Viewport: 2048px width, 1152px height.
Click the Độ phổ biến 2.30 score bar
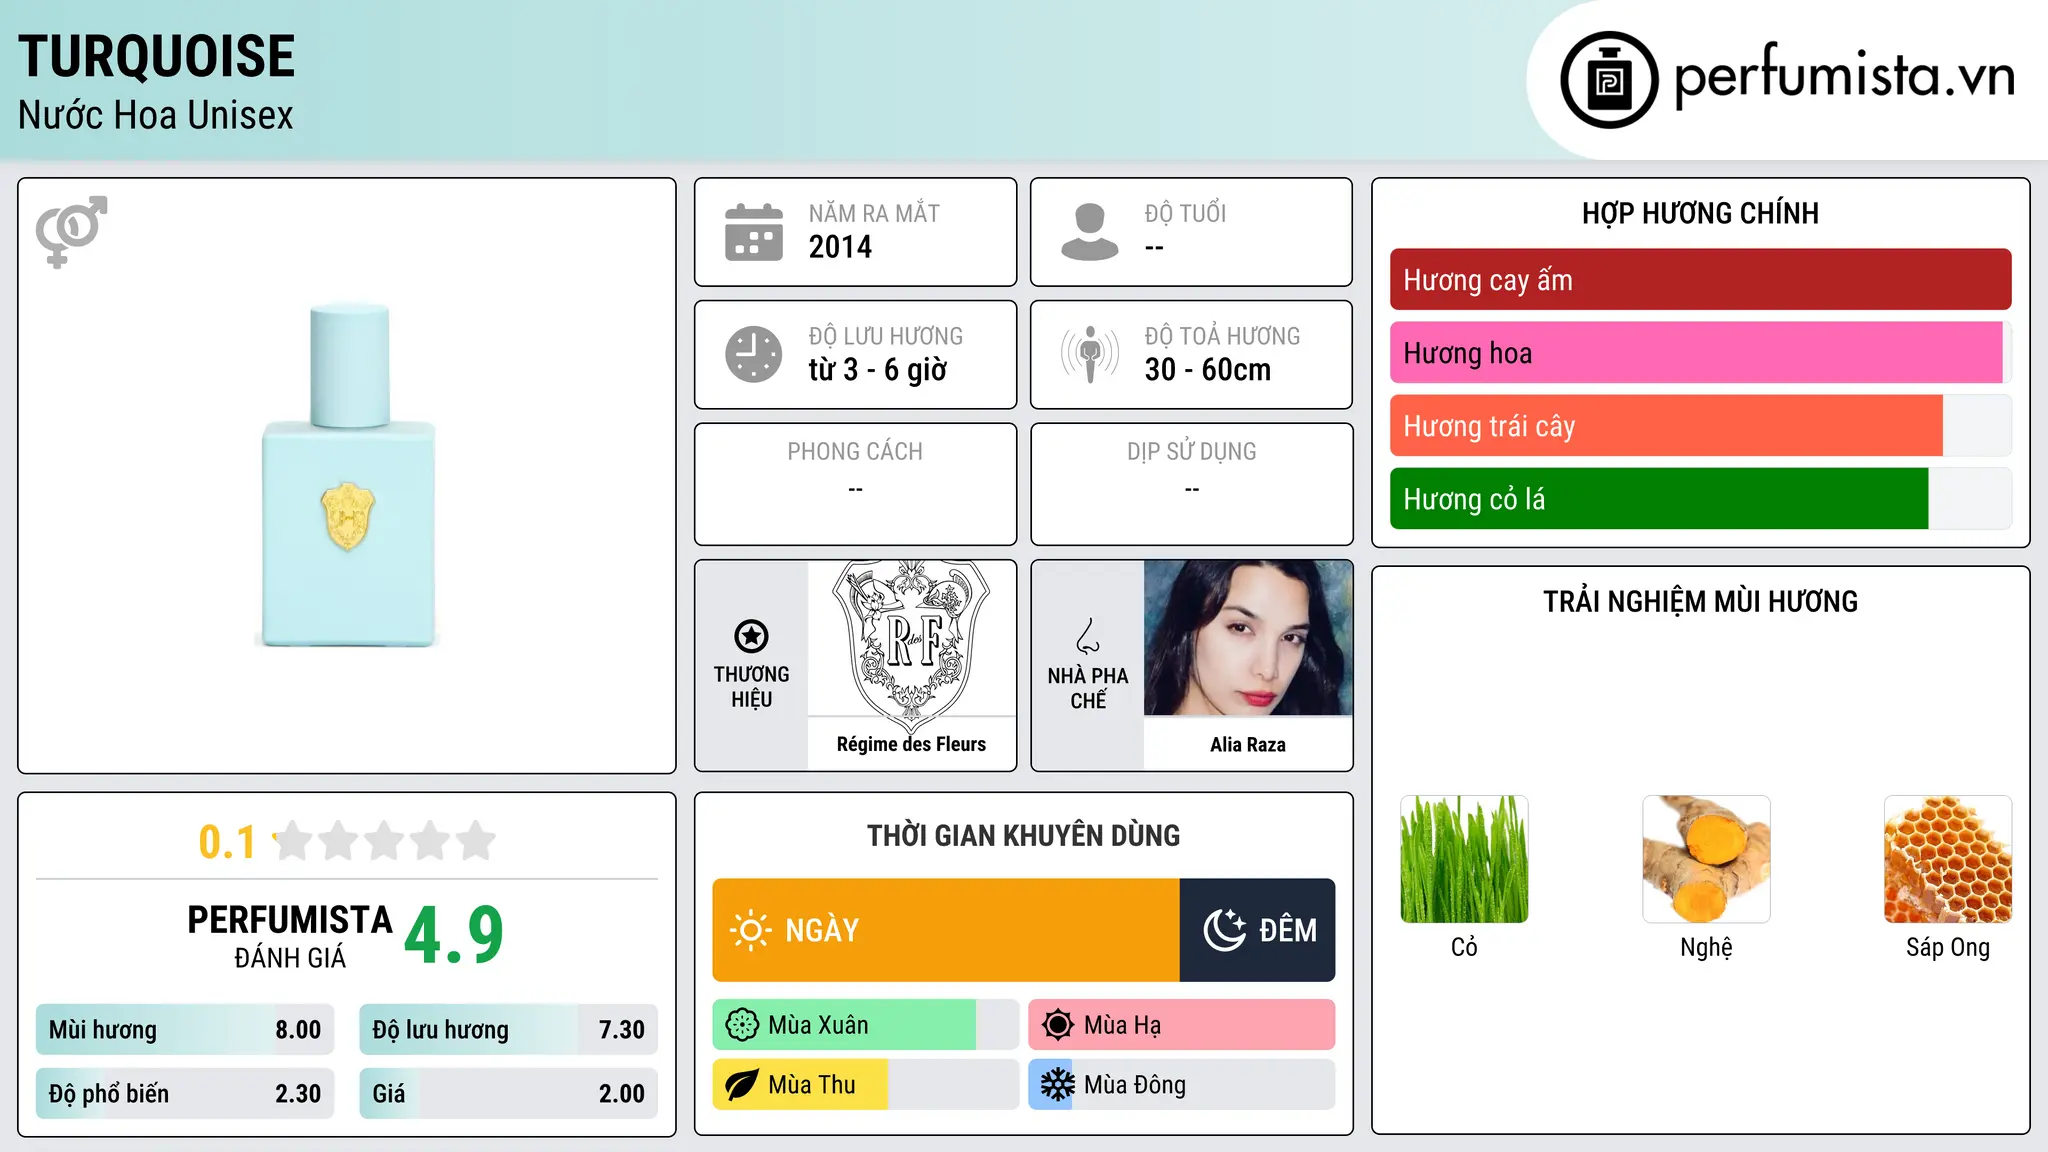185,1093
